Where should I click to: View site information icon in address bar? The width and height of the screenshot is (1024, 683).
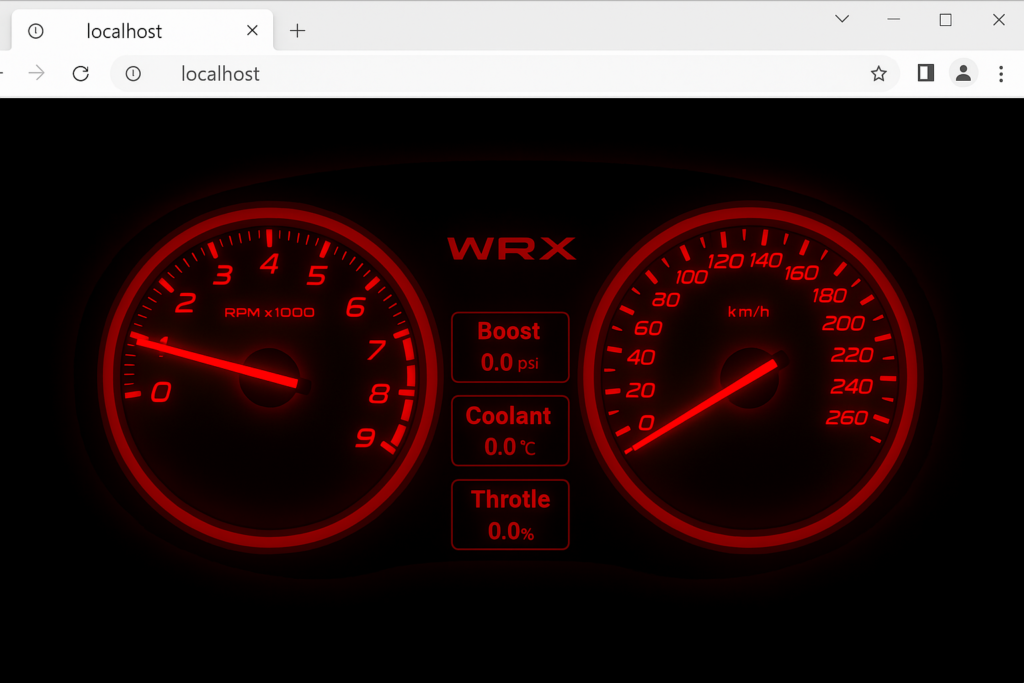coord(133,73)
